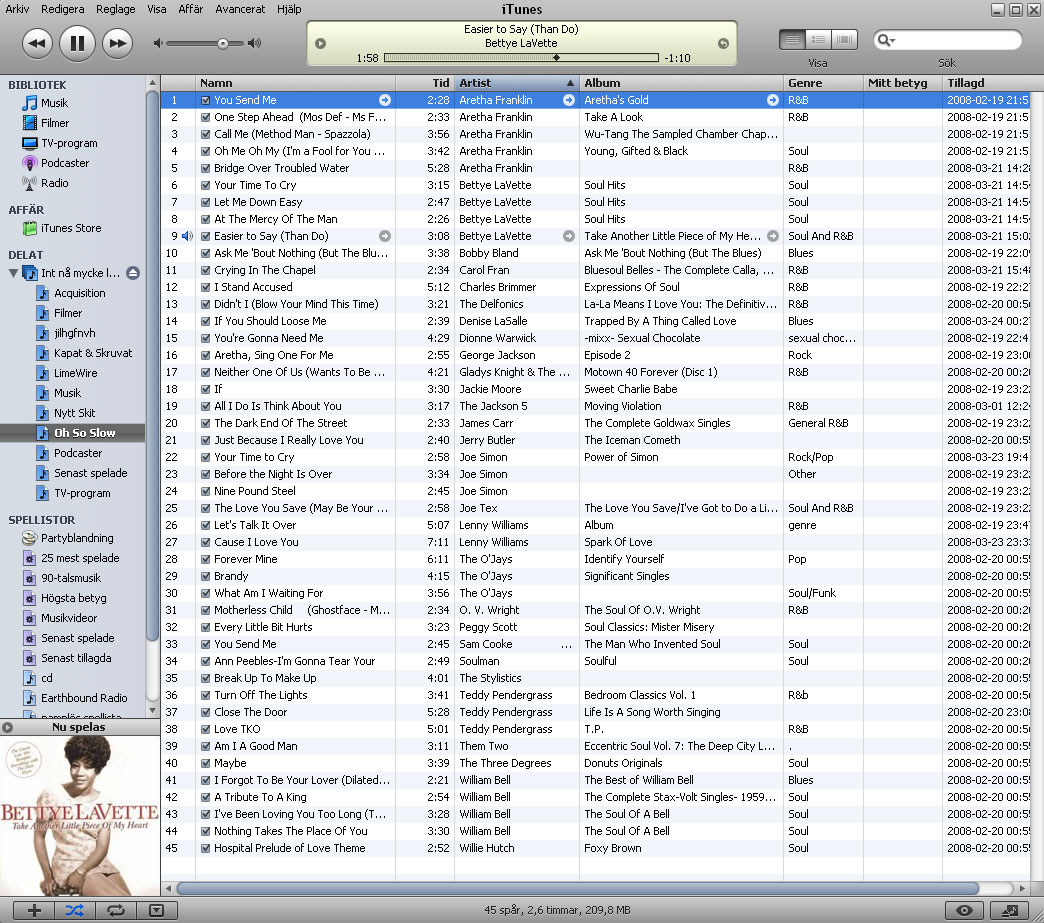This screenshot has width=1044, height=923.
Task: Select track Nothing Takes The Place Of You
Action: pos(290,831)
